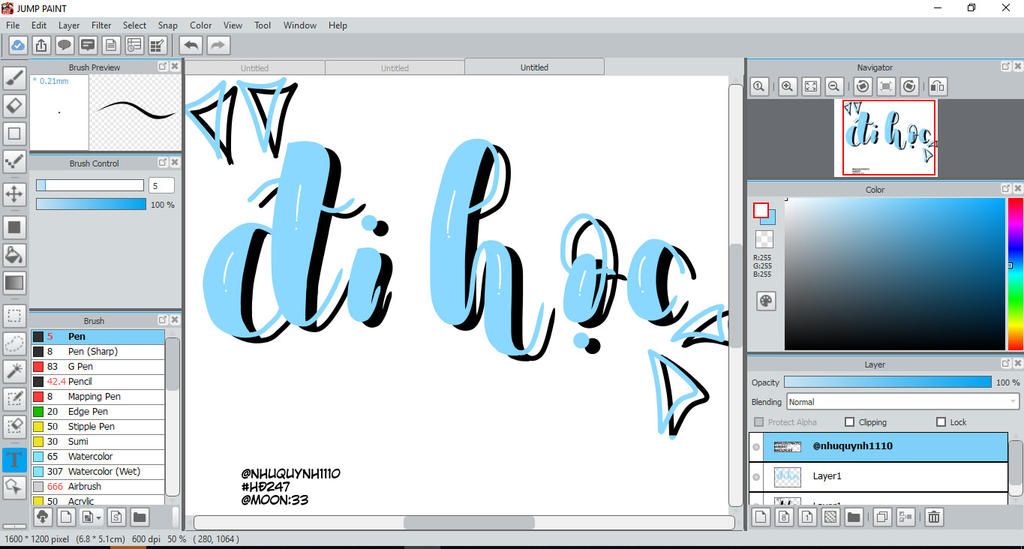Open the Window menu
The image size is (1024, 549).
tap(300, 25)
